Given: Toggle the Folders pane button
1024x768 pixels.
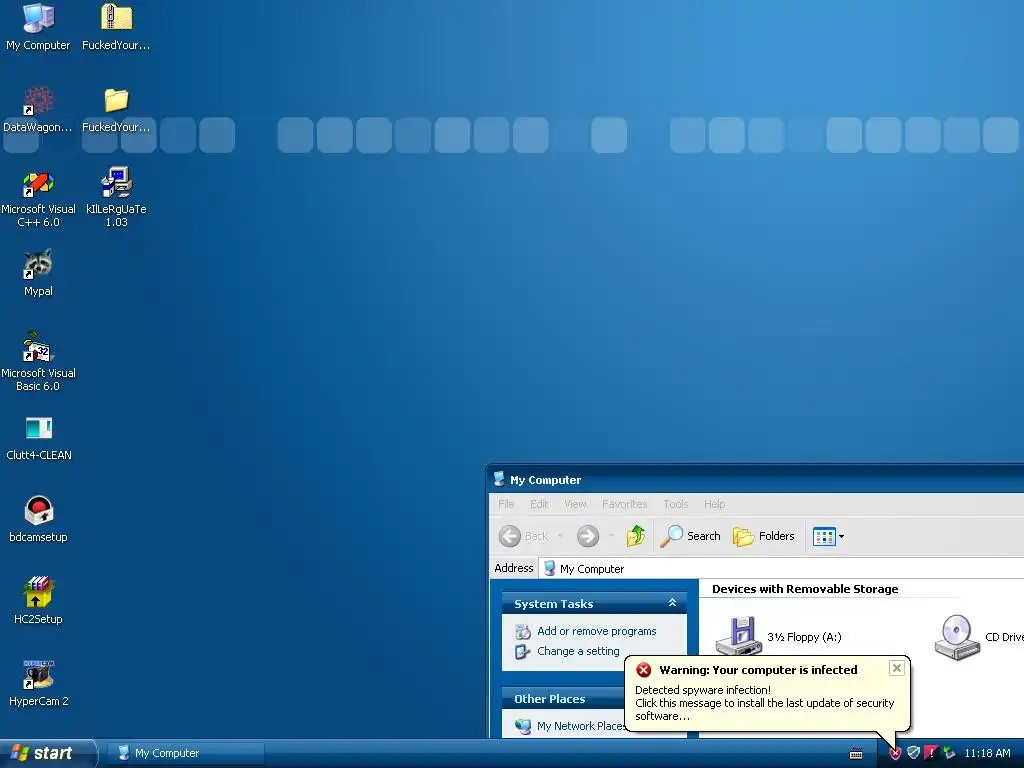Looking at the screenshot, I should point(763,536).
